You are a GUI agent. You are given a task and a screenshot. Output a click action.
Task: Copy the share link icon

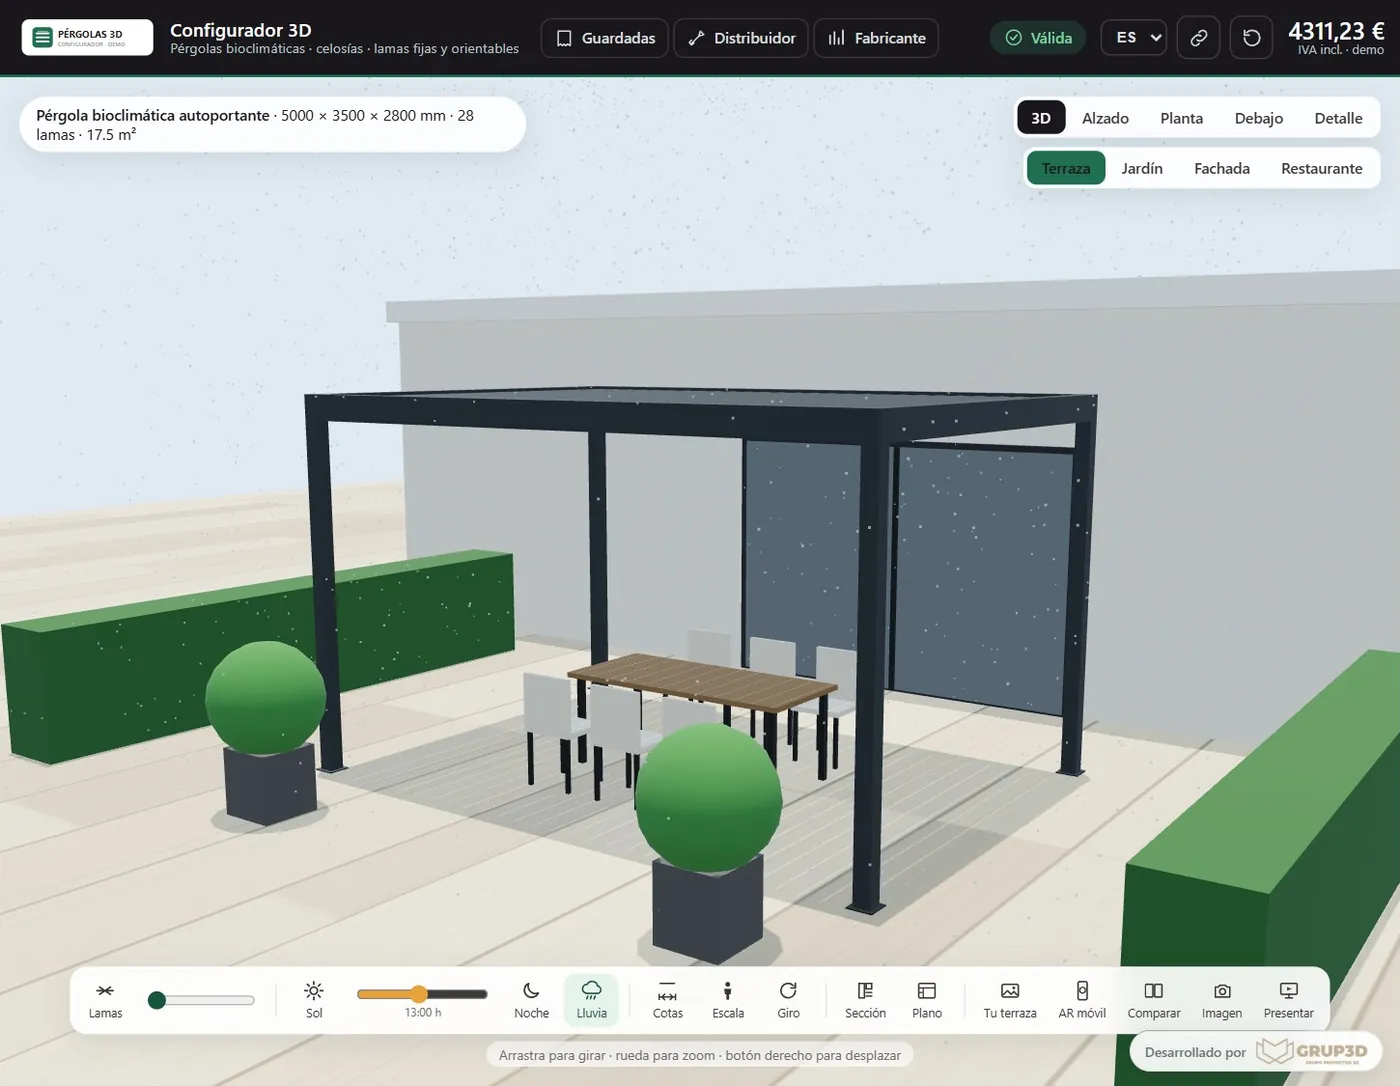1198,38
